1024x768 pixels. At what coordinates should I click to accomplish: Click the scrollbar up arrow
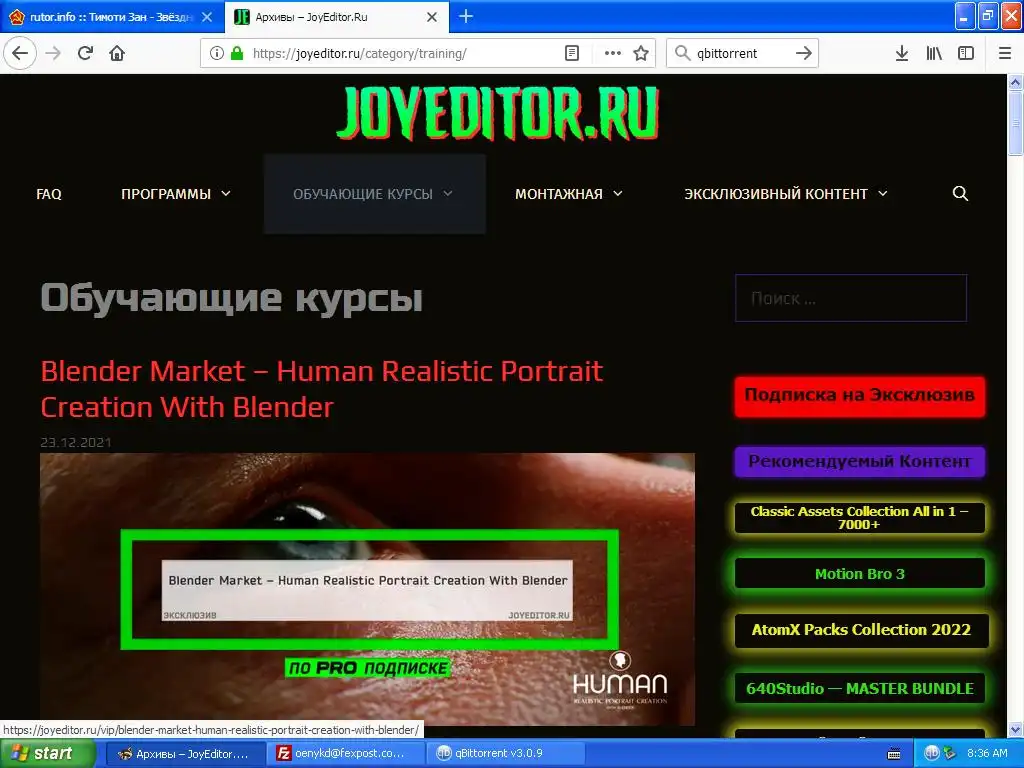click(x=1015, y=82)
